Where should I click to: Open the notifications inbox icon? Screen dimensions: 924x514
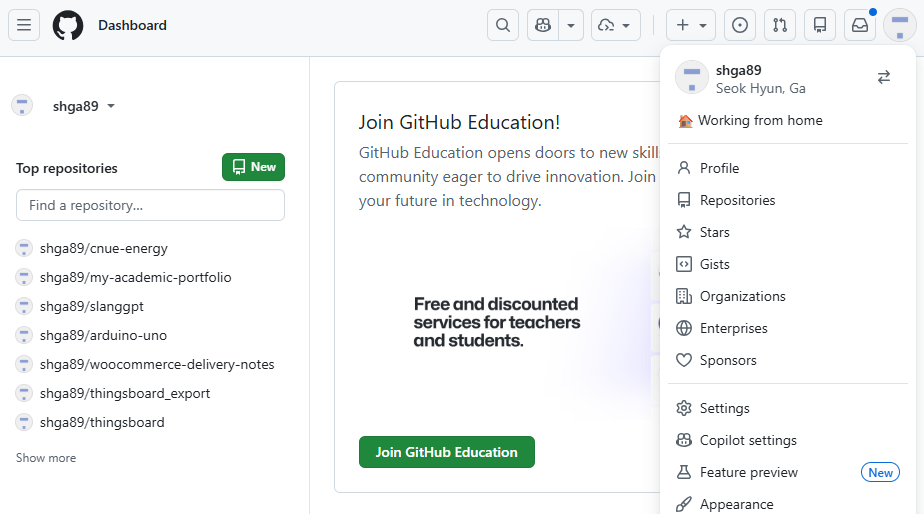pos(860,25)
